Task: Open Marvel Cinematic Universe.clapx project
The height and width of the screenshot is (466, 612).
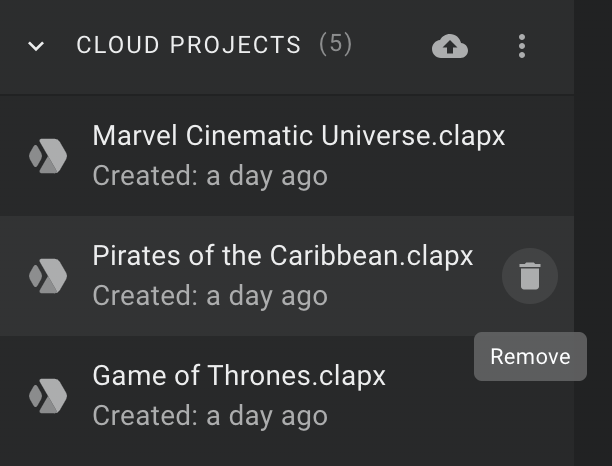Action: pyautogui.click(x=299, y=136)
